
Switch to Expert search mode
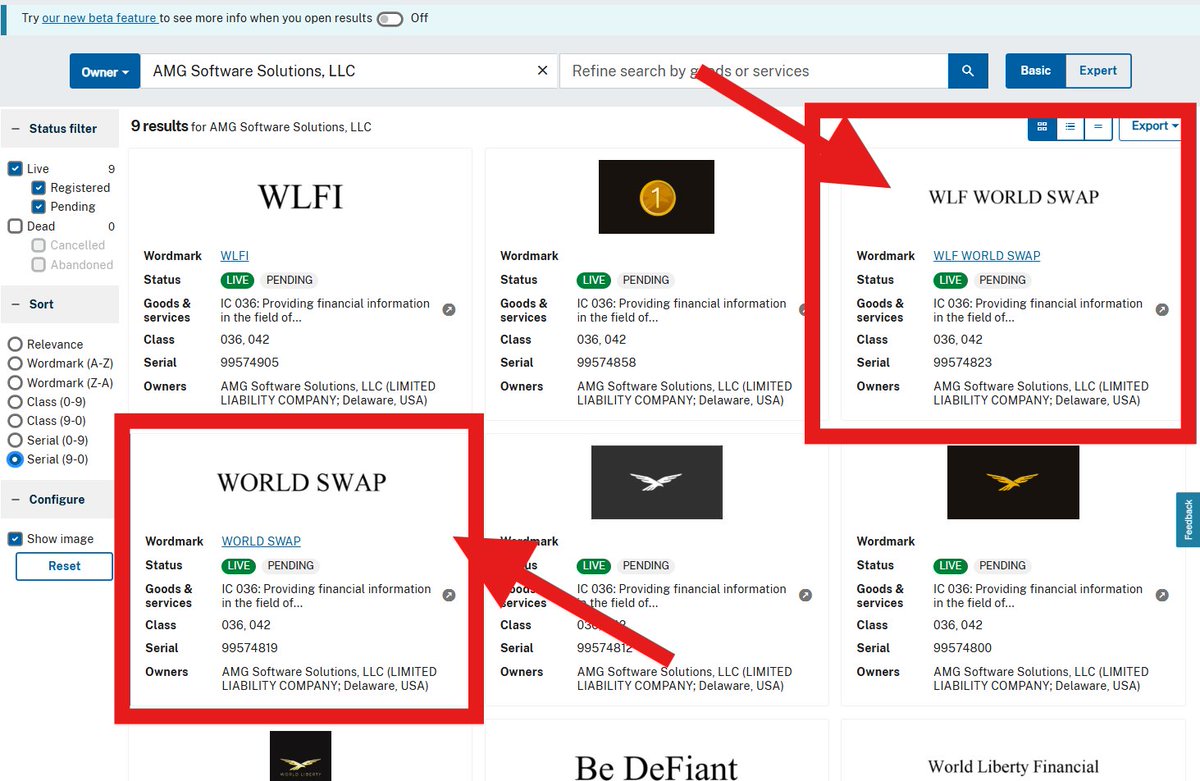click(x=1098, y=71)
